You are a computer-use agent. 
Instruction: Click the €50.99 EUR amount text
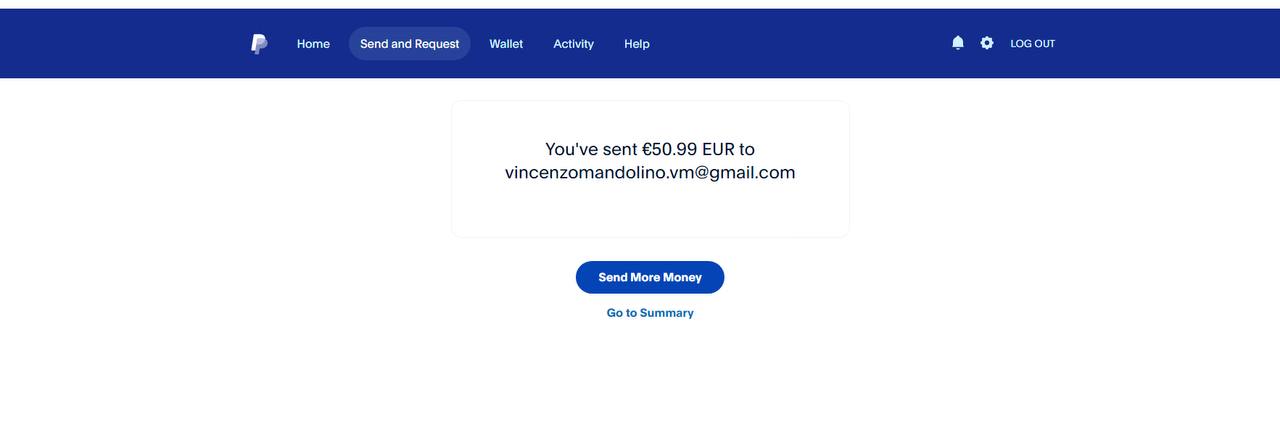point(687,149)
